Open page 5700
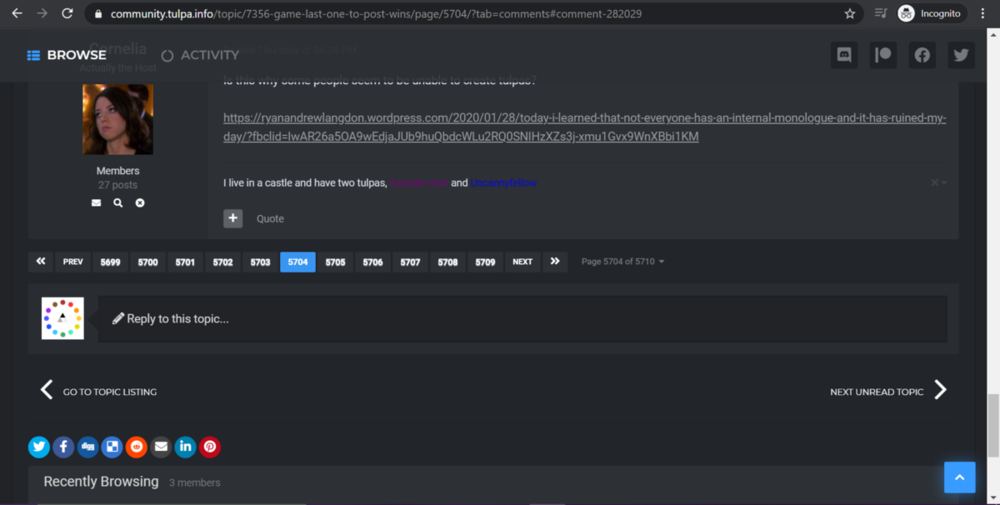The image size is (1000, 505). click(x=148, y=262)
